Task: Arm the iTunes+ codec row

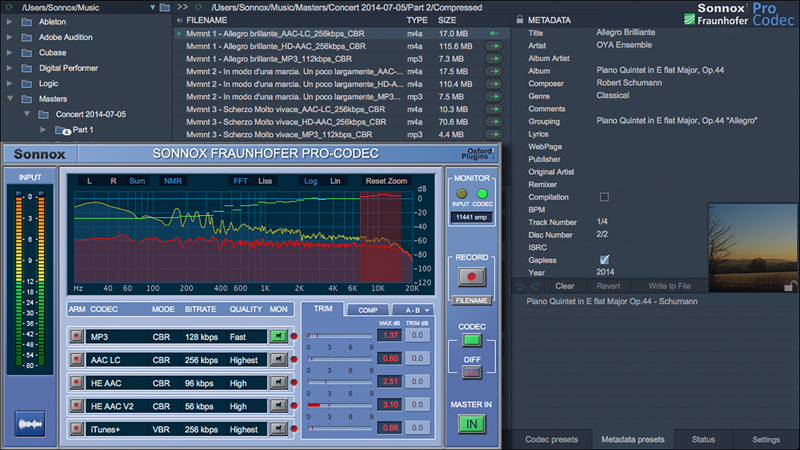Action: coord(77,429)
